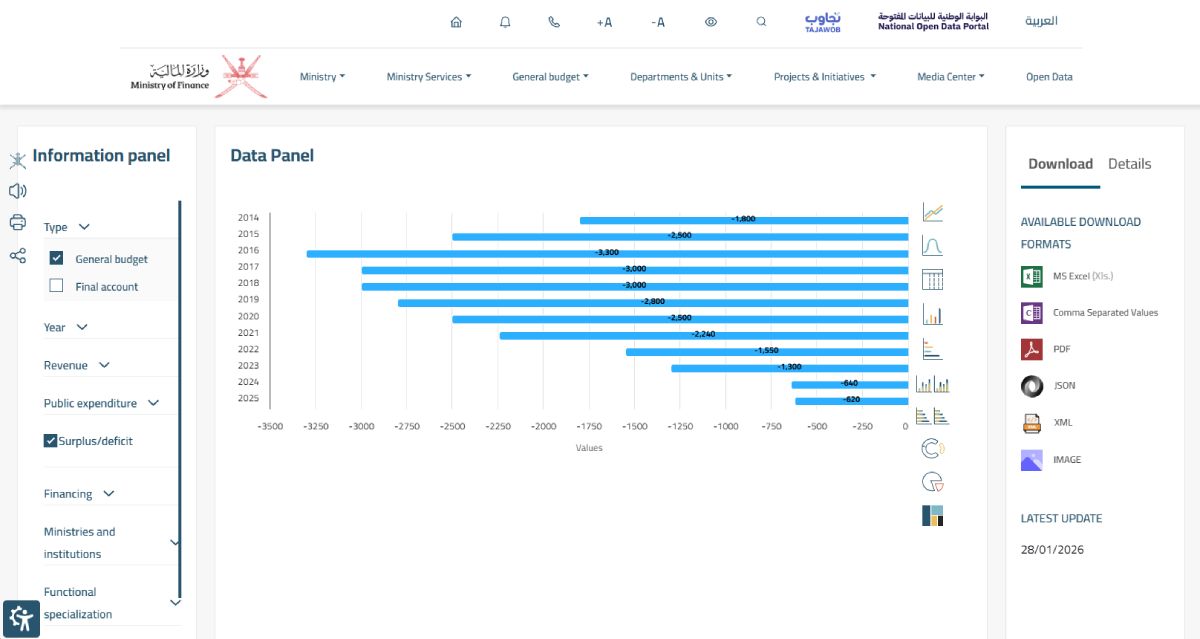Image resolution: width=1200 pixels, height=639 pixels.
Task: Click the phone contact icon
Action: tap(554, 21)
